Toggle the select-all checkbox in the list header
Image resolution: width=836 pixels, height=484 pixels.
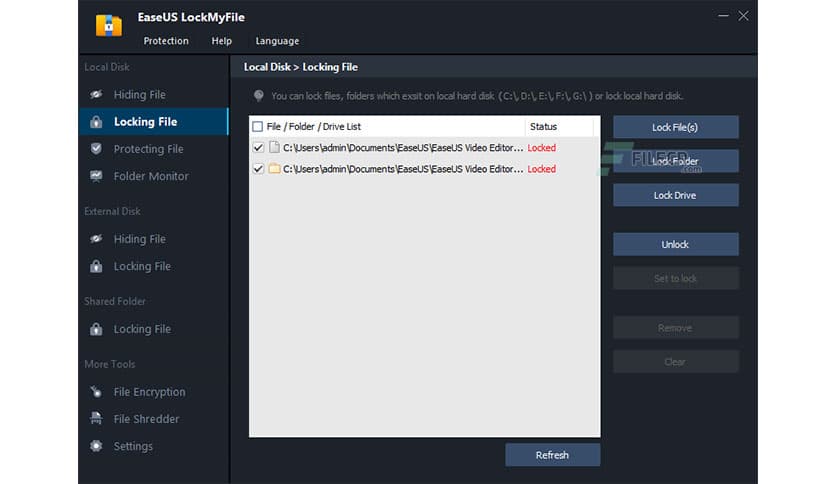(x=258, y=126)
